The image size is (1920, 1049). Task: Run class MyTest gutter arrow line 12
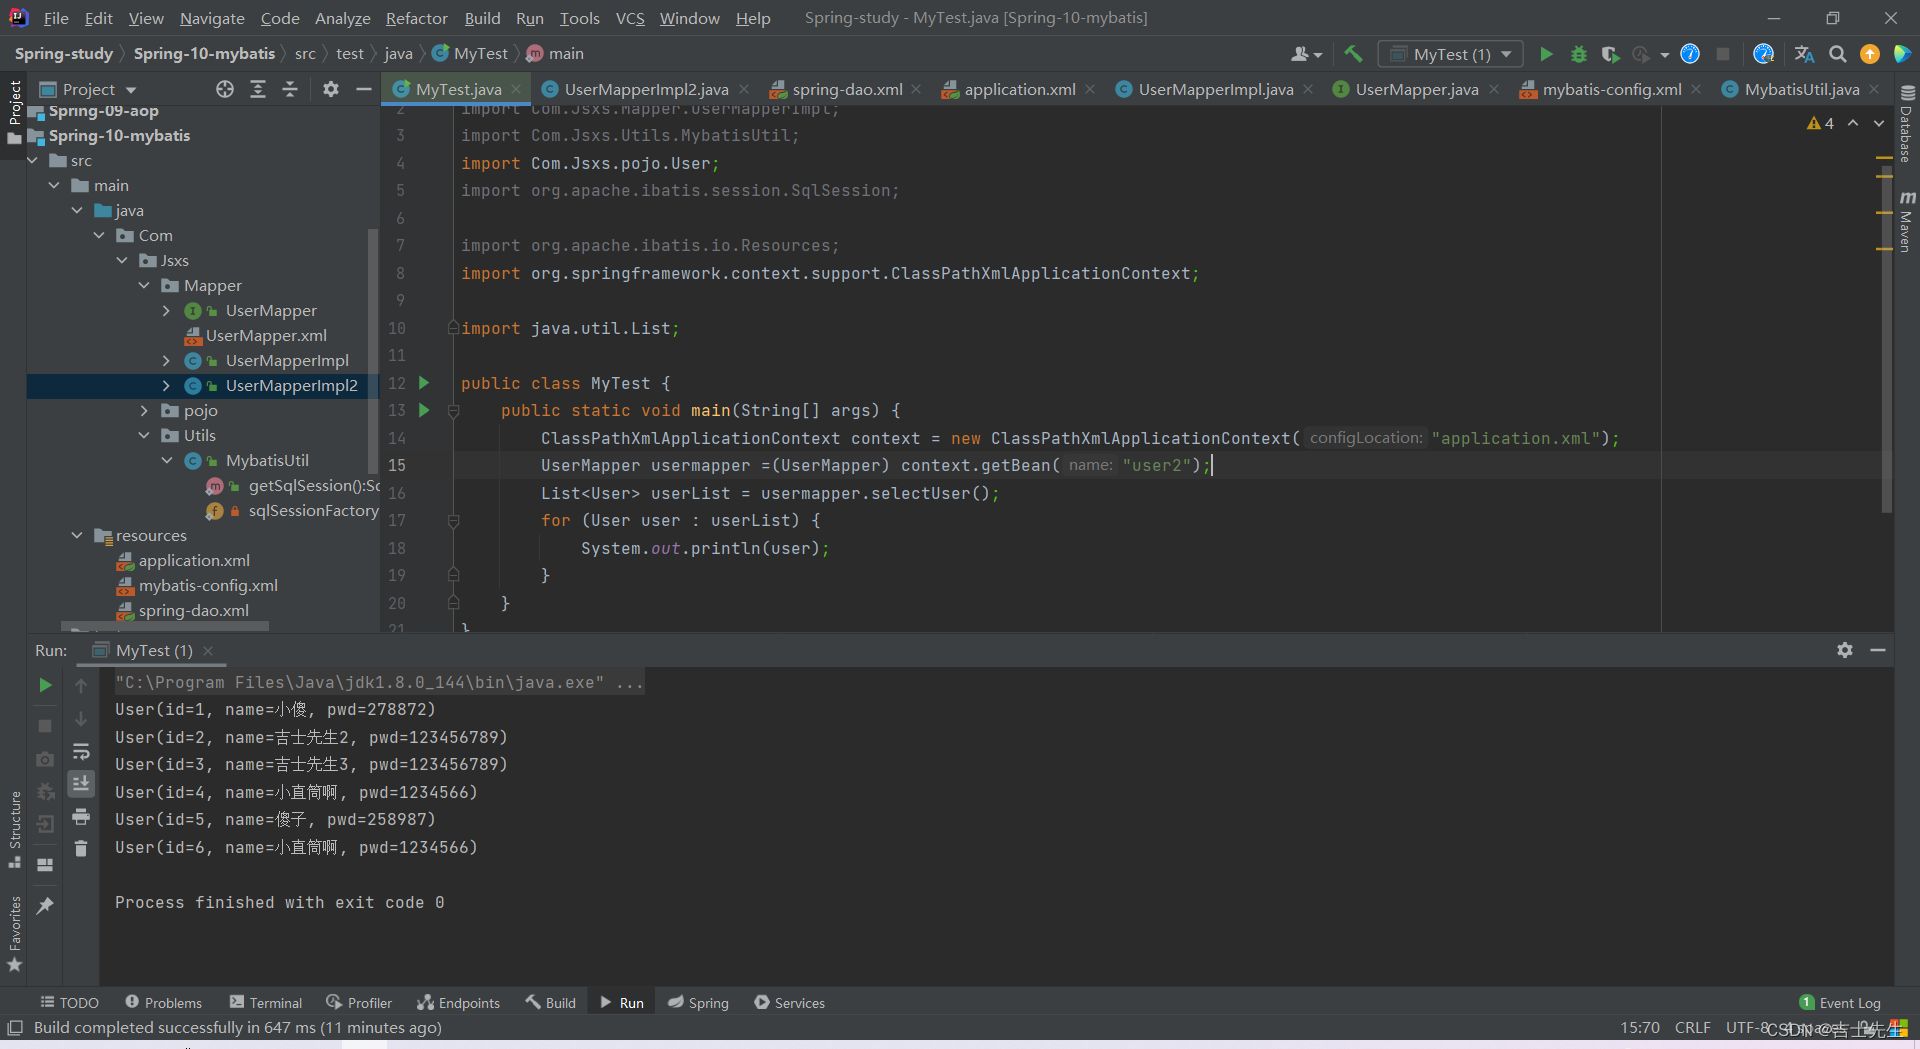(424, 383)
